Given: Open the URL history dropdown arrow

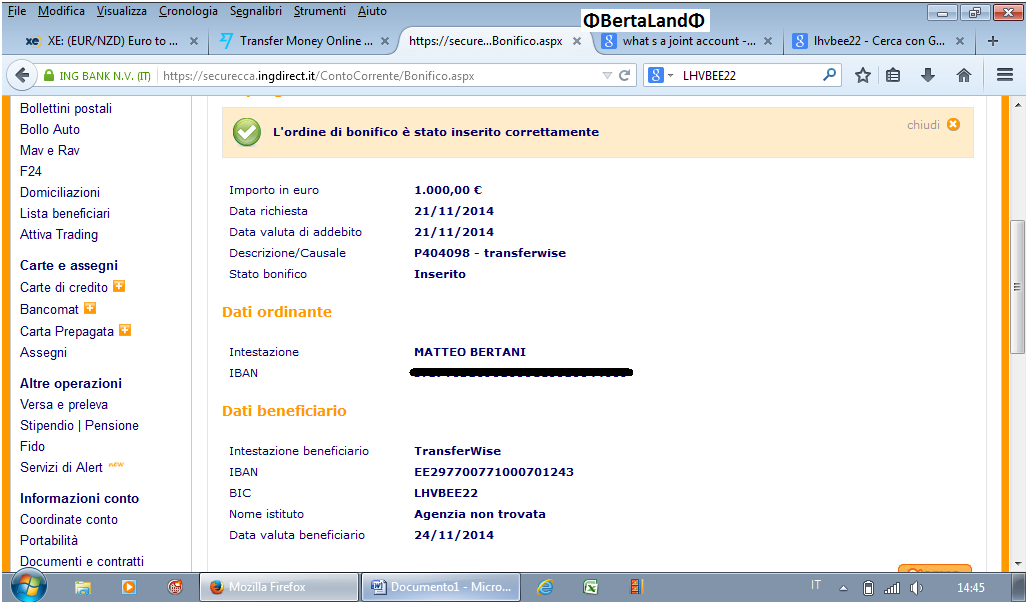Looking at the screenshot, I should (607, 75).
